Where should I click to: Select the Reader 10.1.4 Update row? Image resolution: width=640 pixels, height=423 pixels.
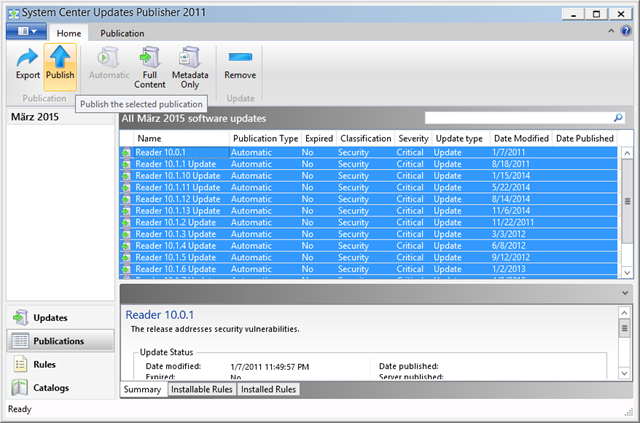369,246
